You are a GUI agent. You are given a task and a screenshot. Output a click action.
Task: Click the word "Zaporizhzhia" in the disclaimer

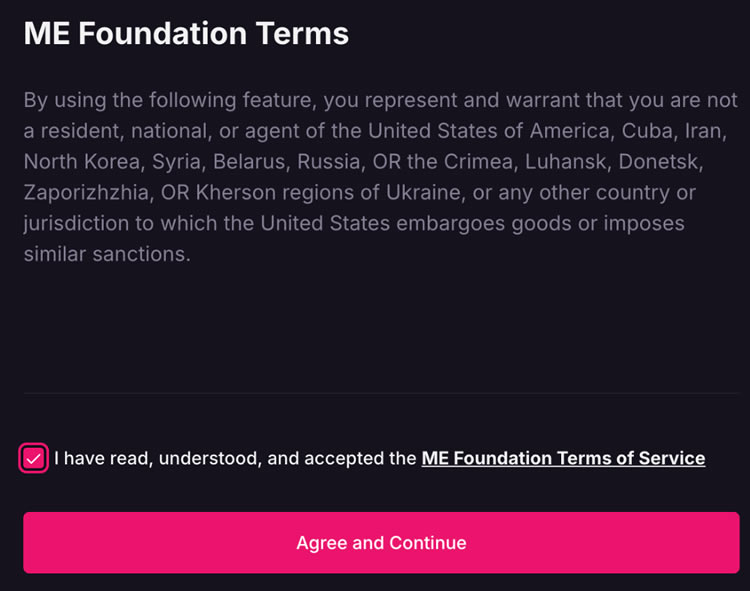click(82, 193)
